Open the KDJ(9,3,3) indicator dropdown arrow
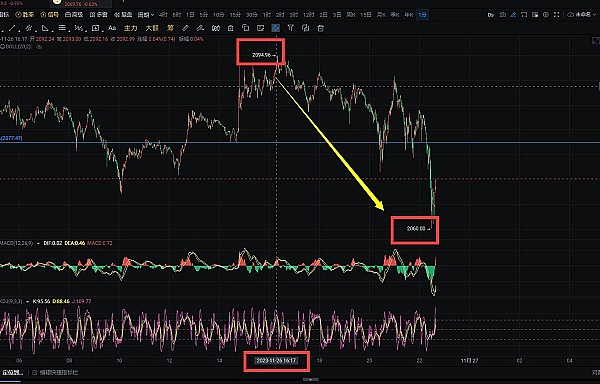Screen dimensions: 600x384 pyautogui.click(x=28, y=301)
